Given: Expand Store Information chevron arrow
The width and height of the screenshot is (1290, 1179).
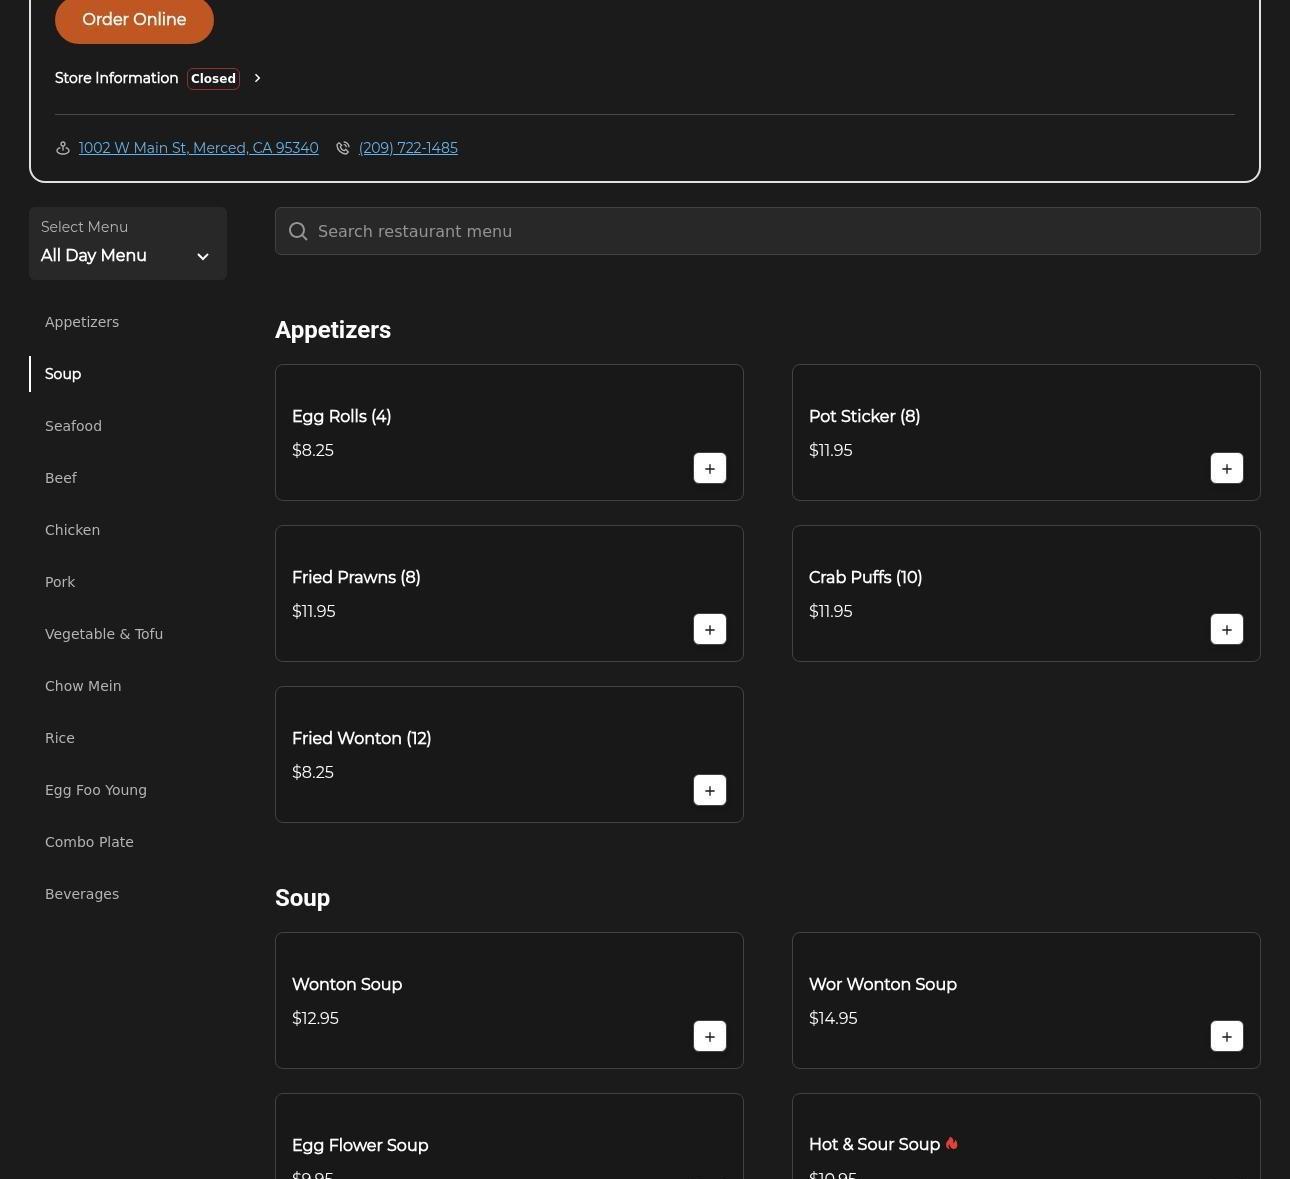Looking at the screenshot, I should (257, 78).
